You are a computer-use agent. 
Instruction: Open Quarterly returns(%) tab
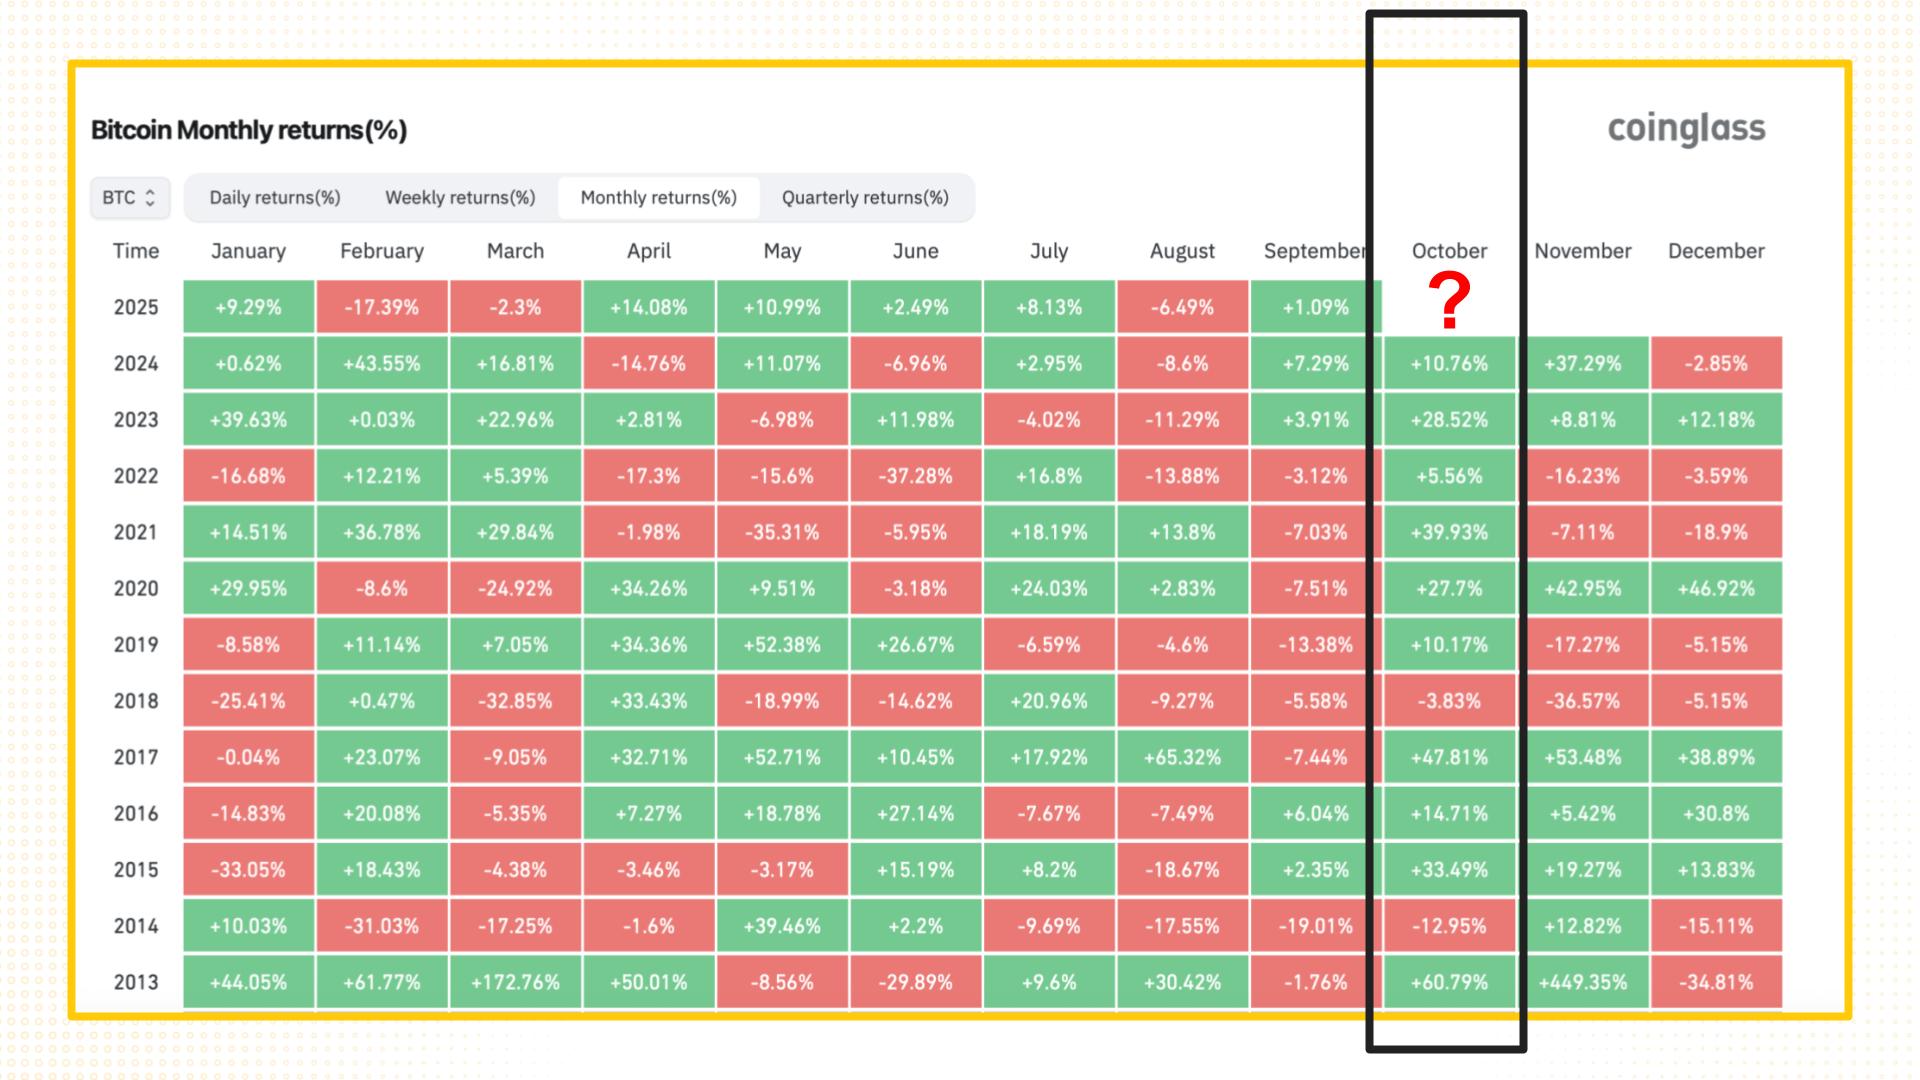click(865, 197)
